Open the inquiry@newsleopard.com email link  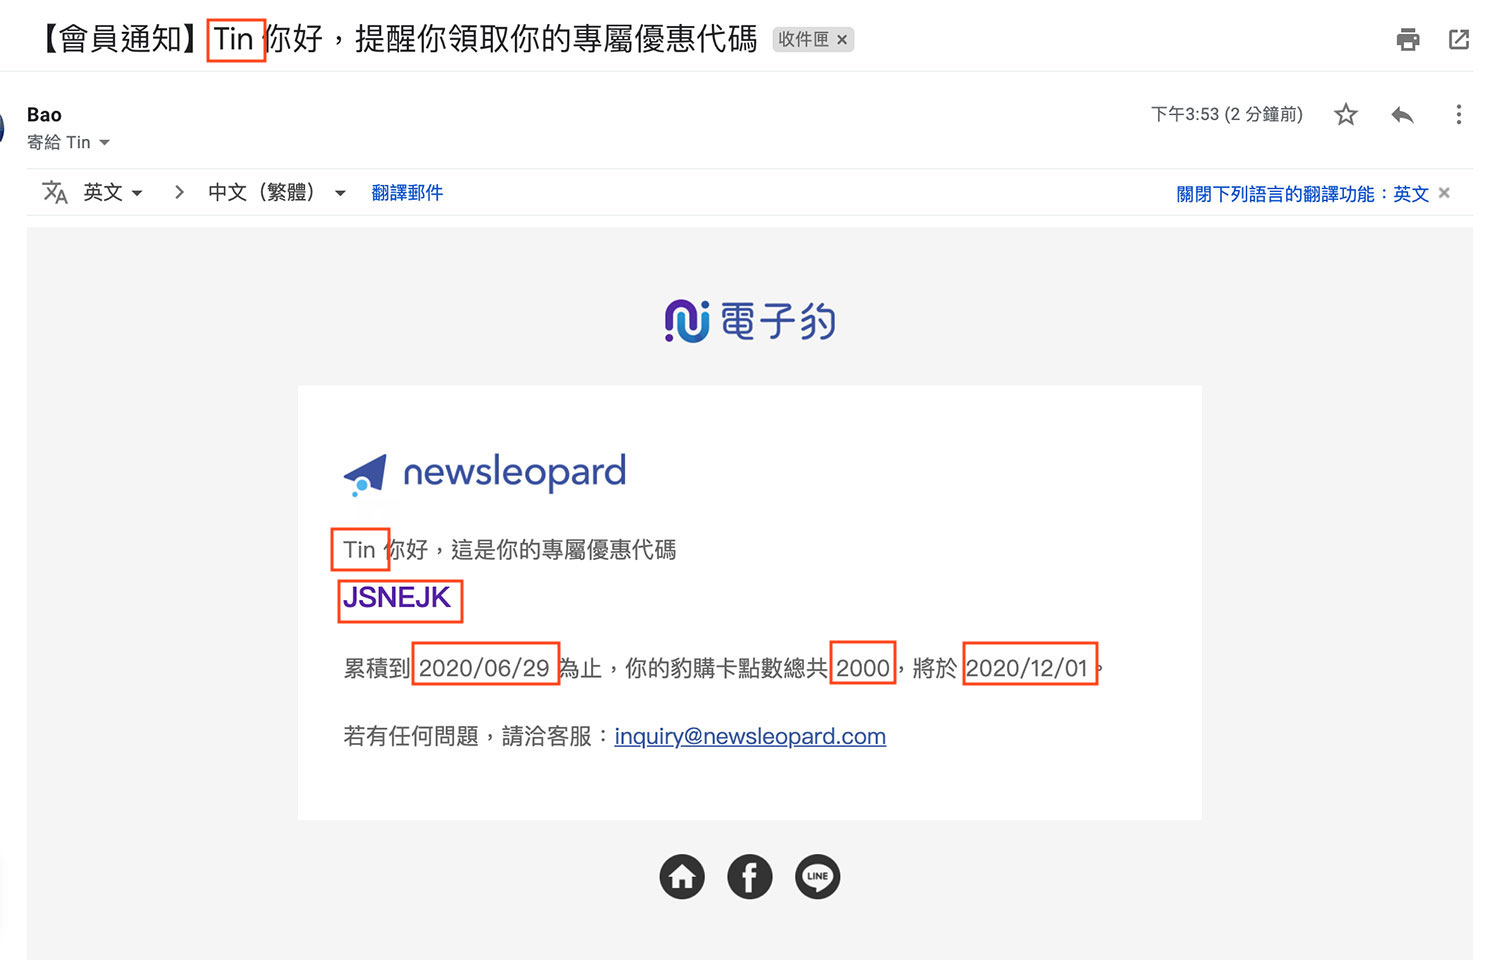tap(750, 737)
